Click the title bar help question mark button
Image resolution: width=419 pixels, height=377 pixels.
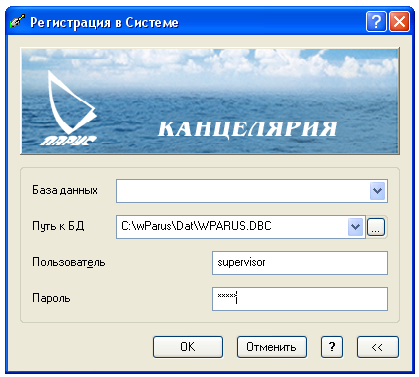[x=376, y=22]
